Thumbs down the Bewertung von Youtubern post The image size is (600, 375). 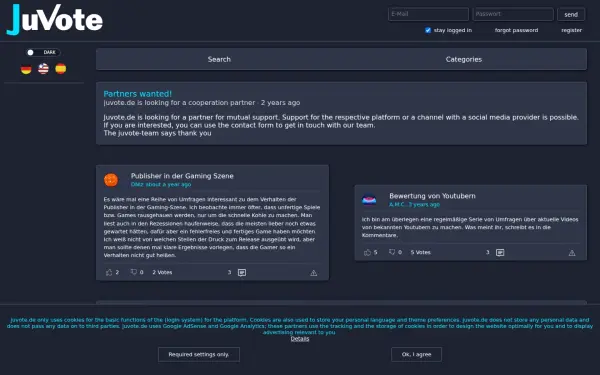pos(392,252)
